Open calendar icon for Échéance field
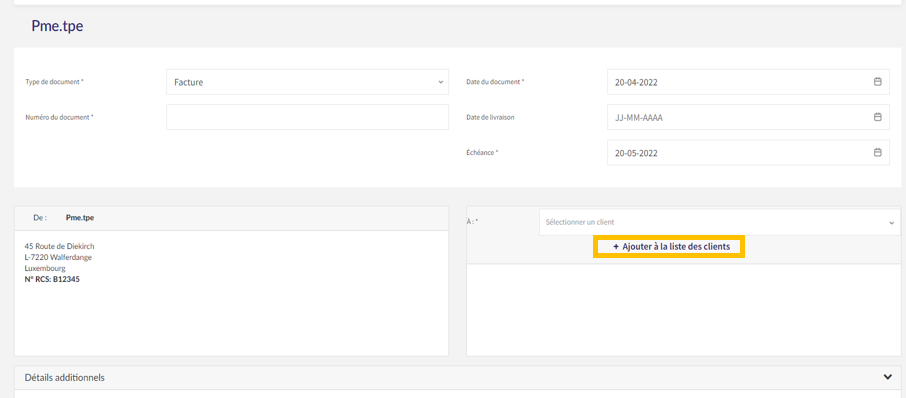Image resolution: width=906 pixels, height=398 pixels. [x=877, y=153]
